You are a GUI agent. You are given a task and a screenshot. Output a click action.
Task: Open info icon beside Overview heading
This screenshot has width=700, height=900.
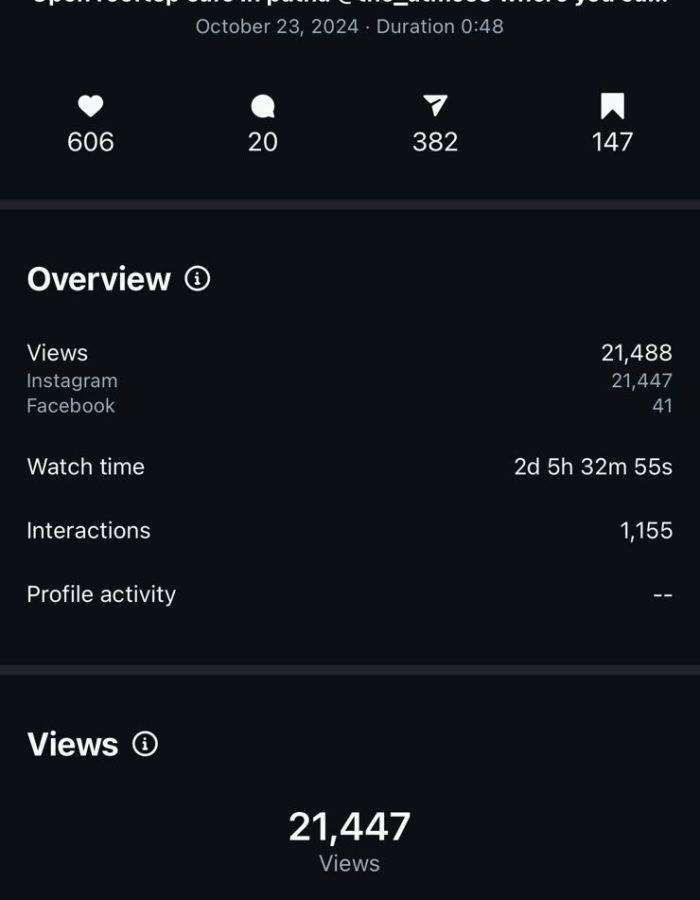tap(198, 279)
